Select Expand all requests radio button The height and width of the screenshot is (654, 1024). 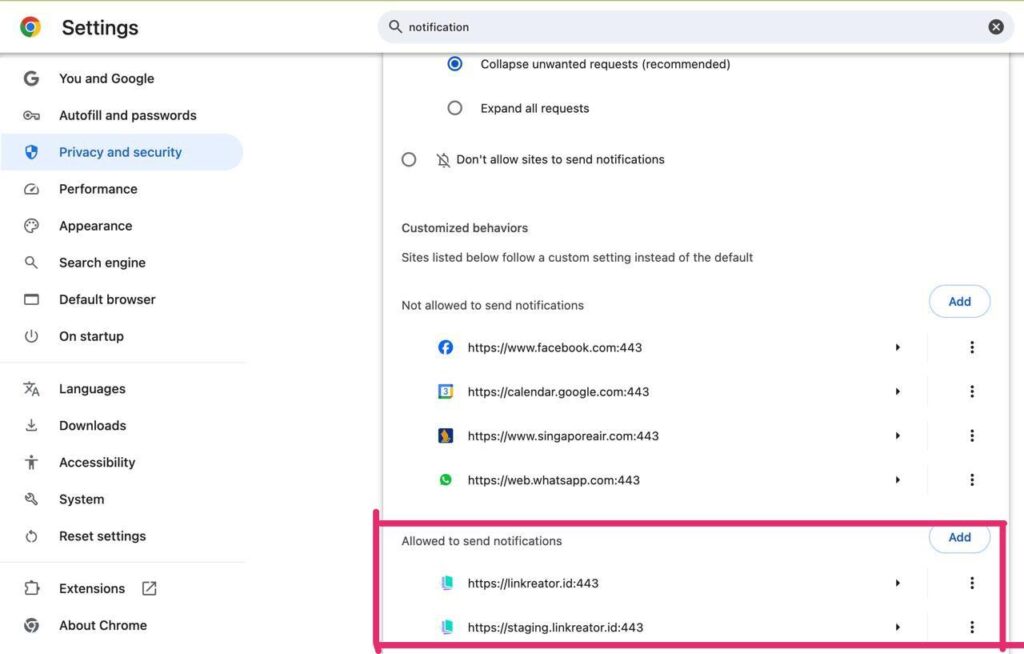click(455, 108)
